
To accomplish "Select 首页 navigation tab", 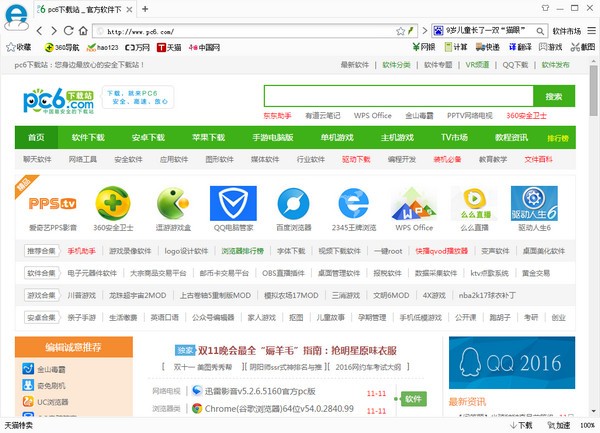I will pos(36,137).
